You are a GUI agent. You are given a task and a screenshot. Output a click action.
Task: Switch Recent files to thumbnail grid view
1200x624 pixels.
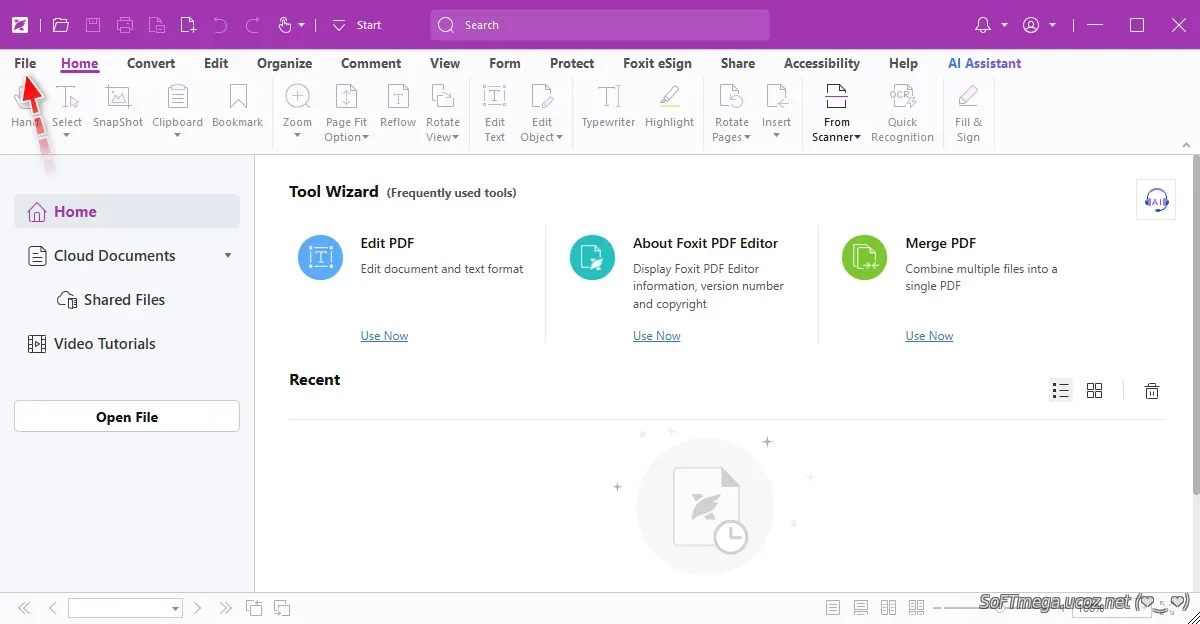coord(1094,391)
